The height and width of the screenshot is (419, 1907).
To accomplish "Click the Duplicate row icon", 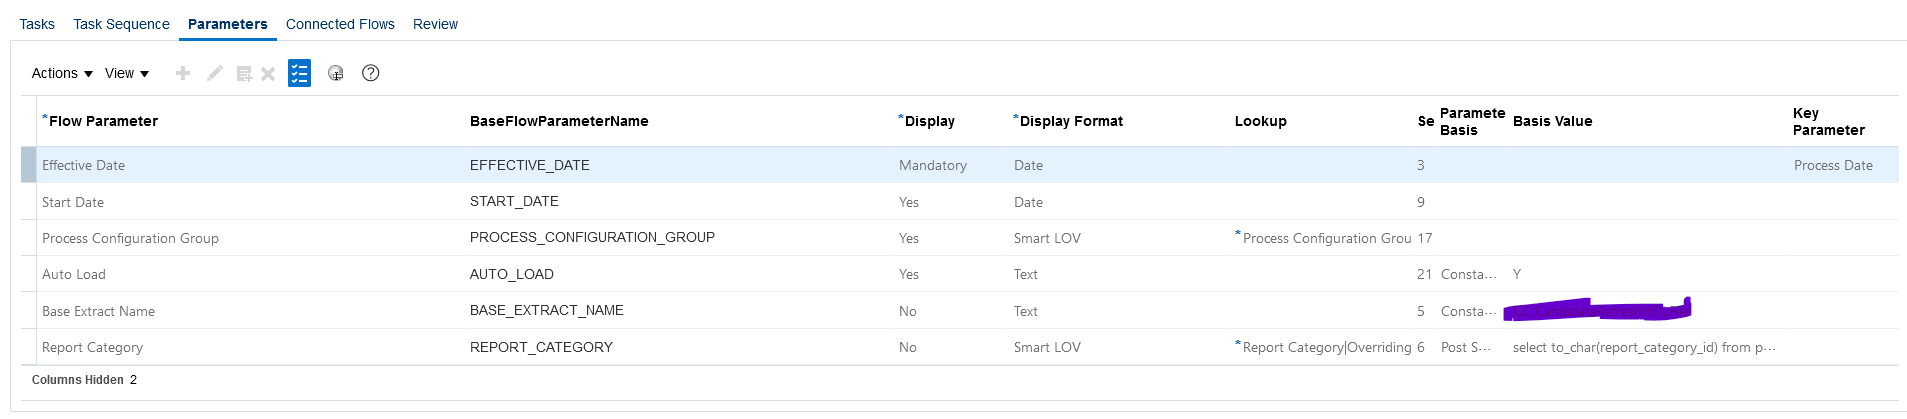I will (244, 73).
